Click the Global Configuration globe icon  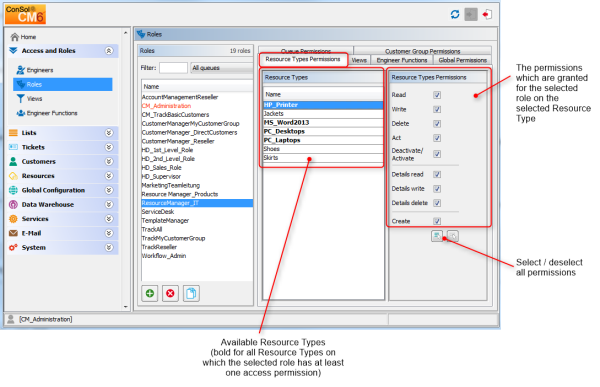pyautogui.click(x=13, y=190)
